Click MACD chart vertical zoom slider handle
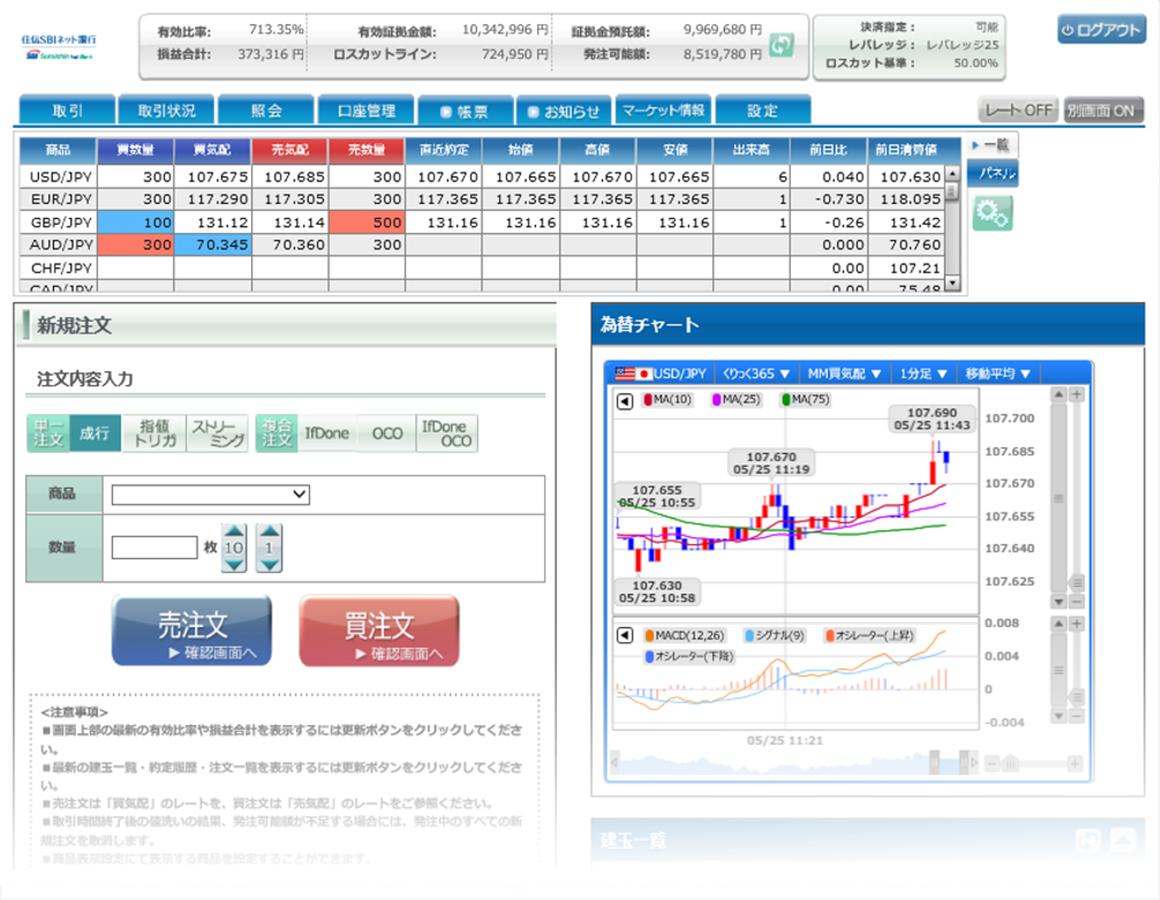This screenshot has width=1160, height=900. [x=1077, y=697]
